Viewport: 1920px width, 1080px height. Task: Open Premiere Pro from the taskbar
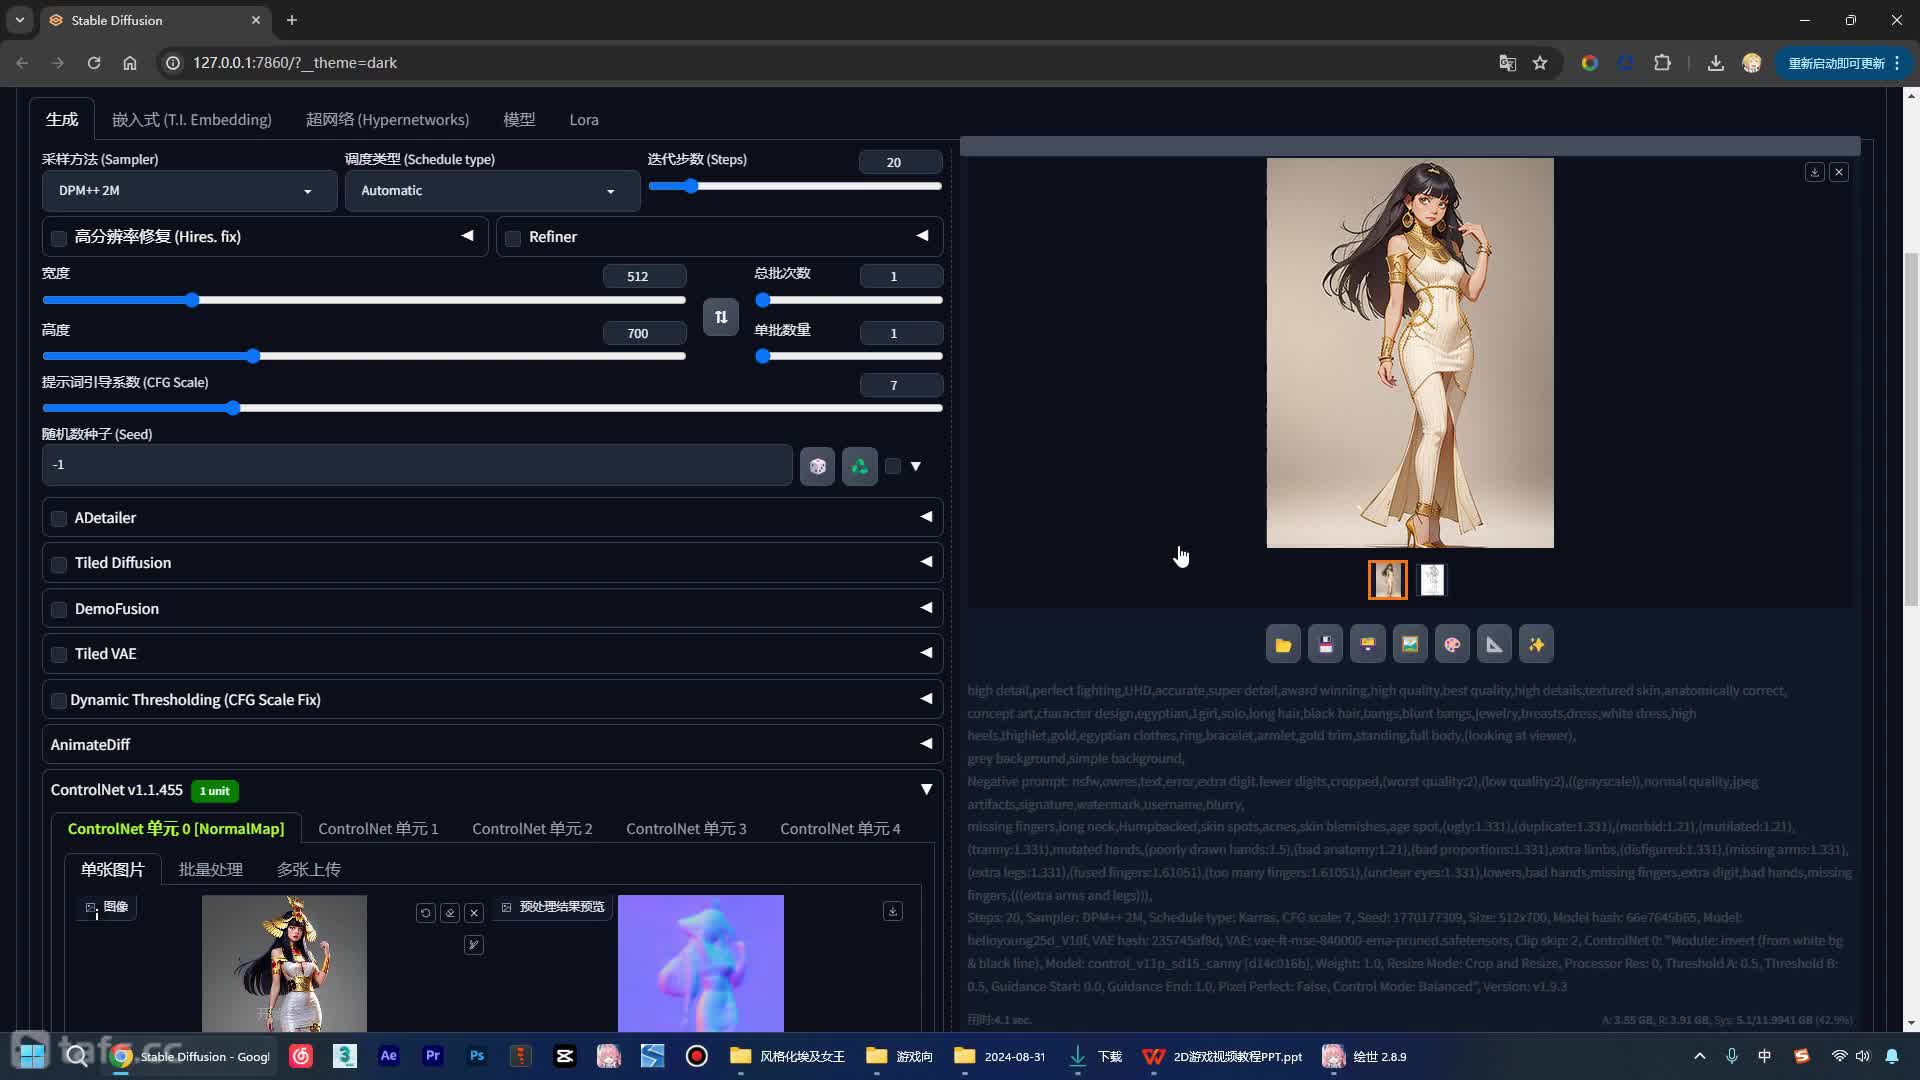point(433,1056)
